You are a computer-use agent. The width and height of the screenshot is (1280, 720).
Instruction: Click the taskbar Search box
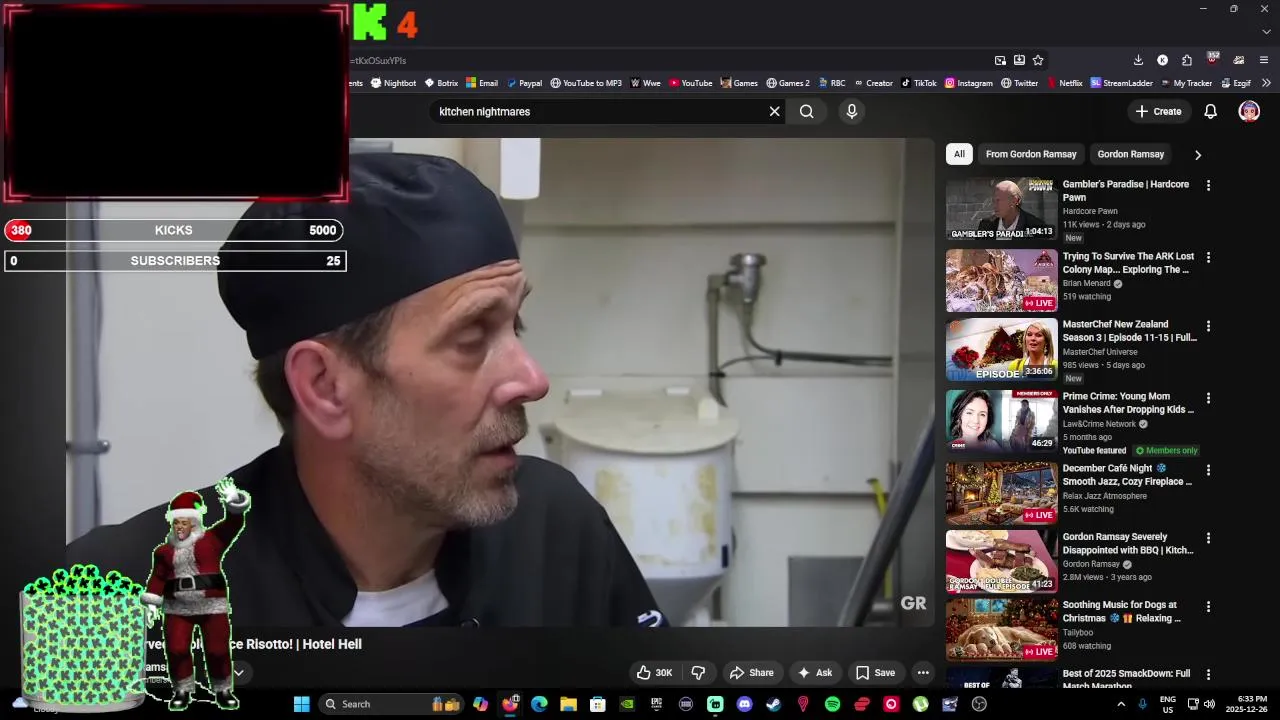[x=392, y=704]
